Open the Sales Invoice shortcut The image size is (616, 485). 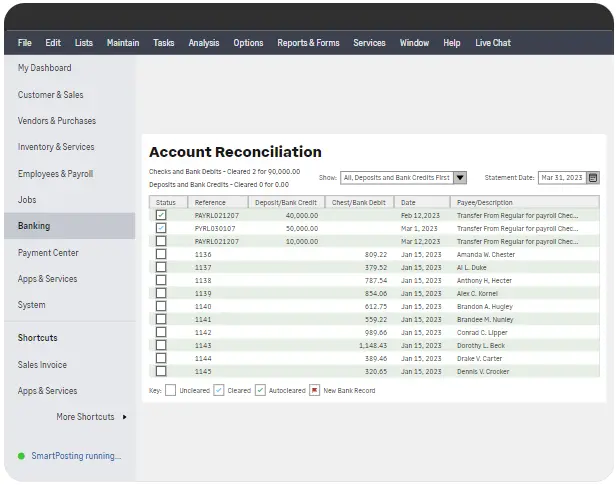pos(42,365)
